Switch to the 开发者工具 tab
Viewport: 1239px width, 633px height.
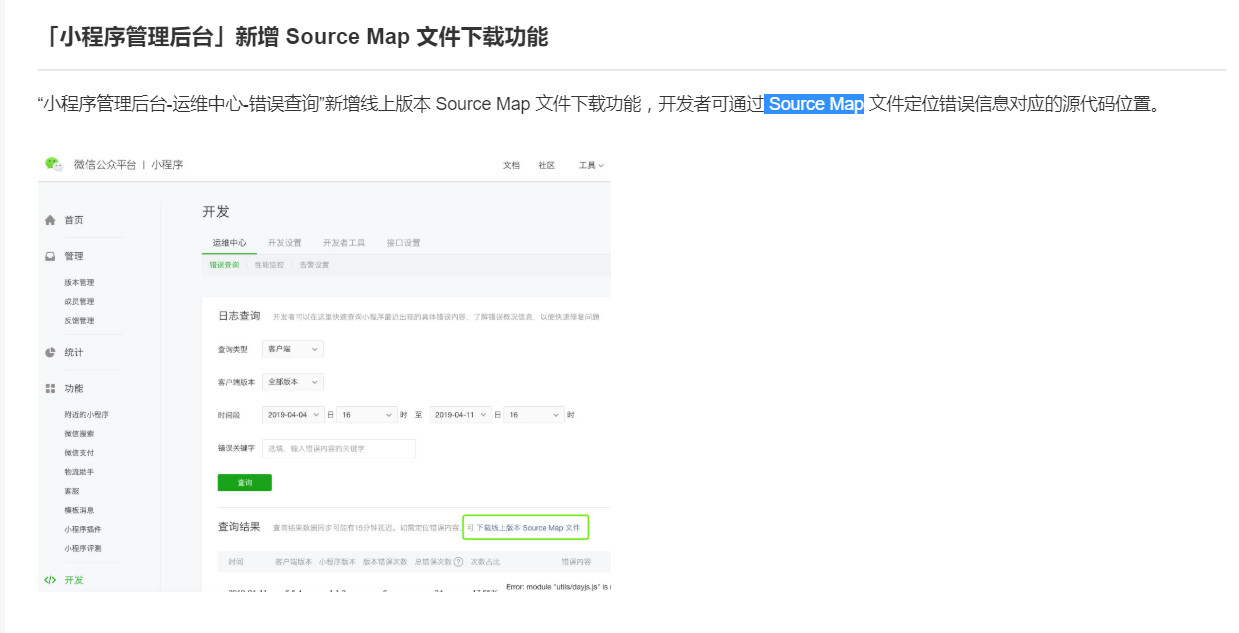click(343, 243)
